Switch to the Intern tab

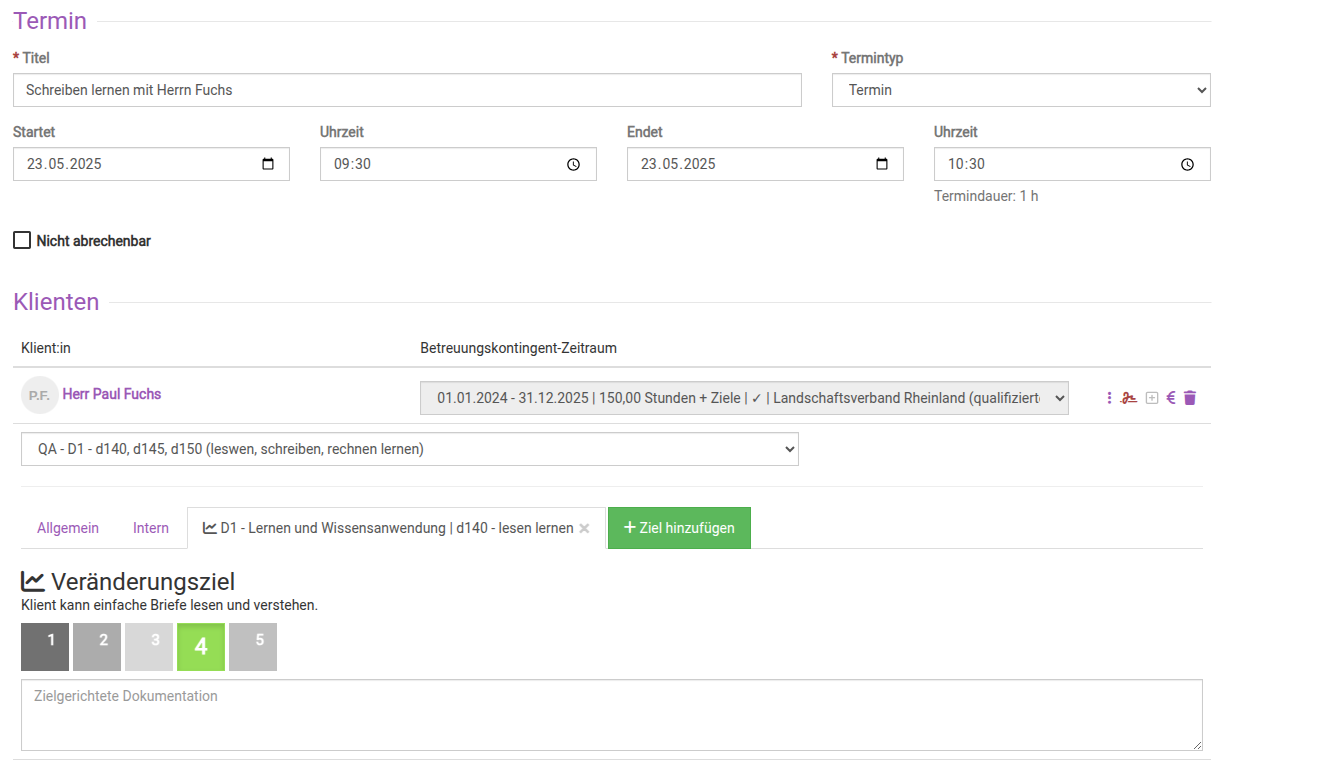point(151,528)
